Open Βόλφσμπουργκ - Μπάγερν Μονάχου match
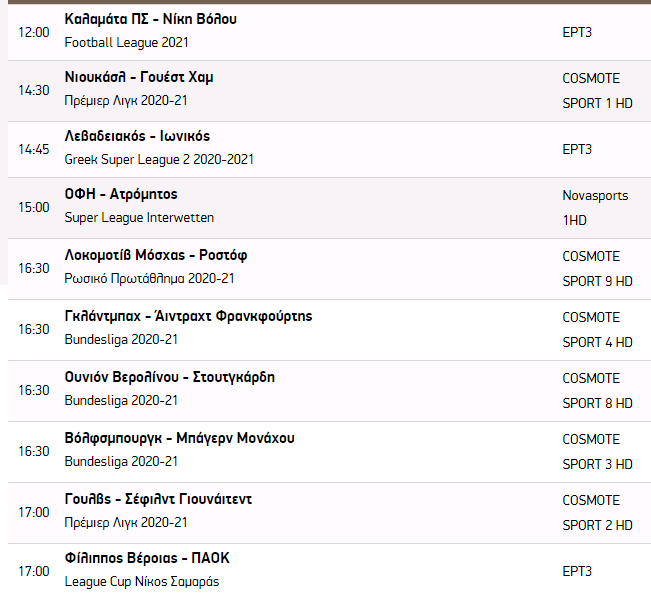This screenshot has width=651, height=598. click(179, 438)
